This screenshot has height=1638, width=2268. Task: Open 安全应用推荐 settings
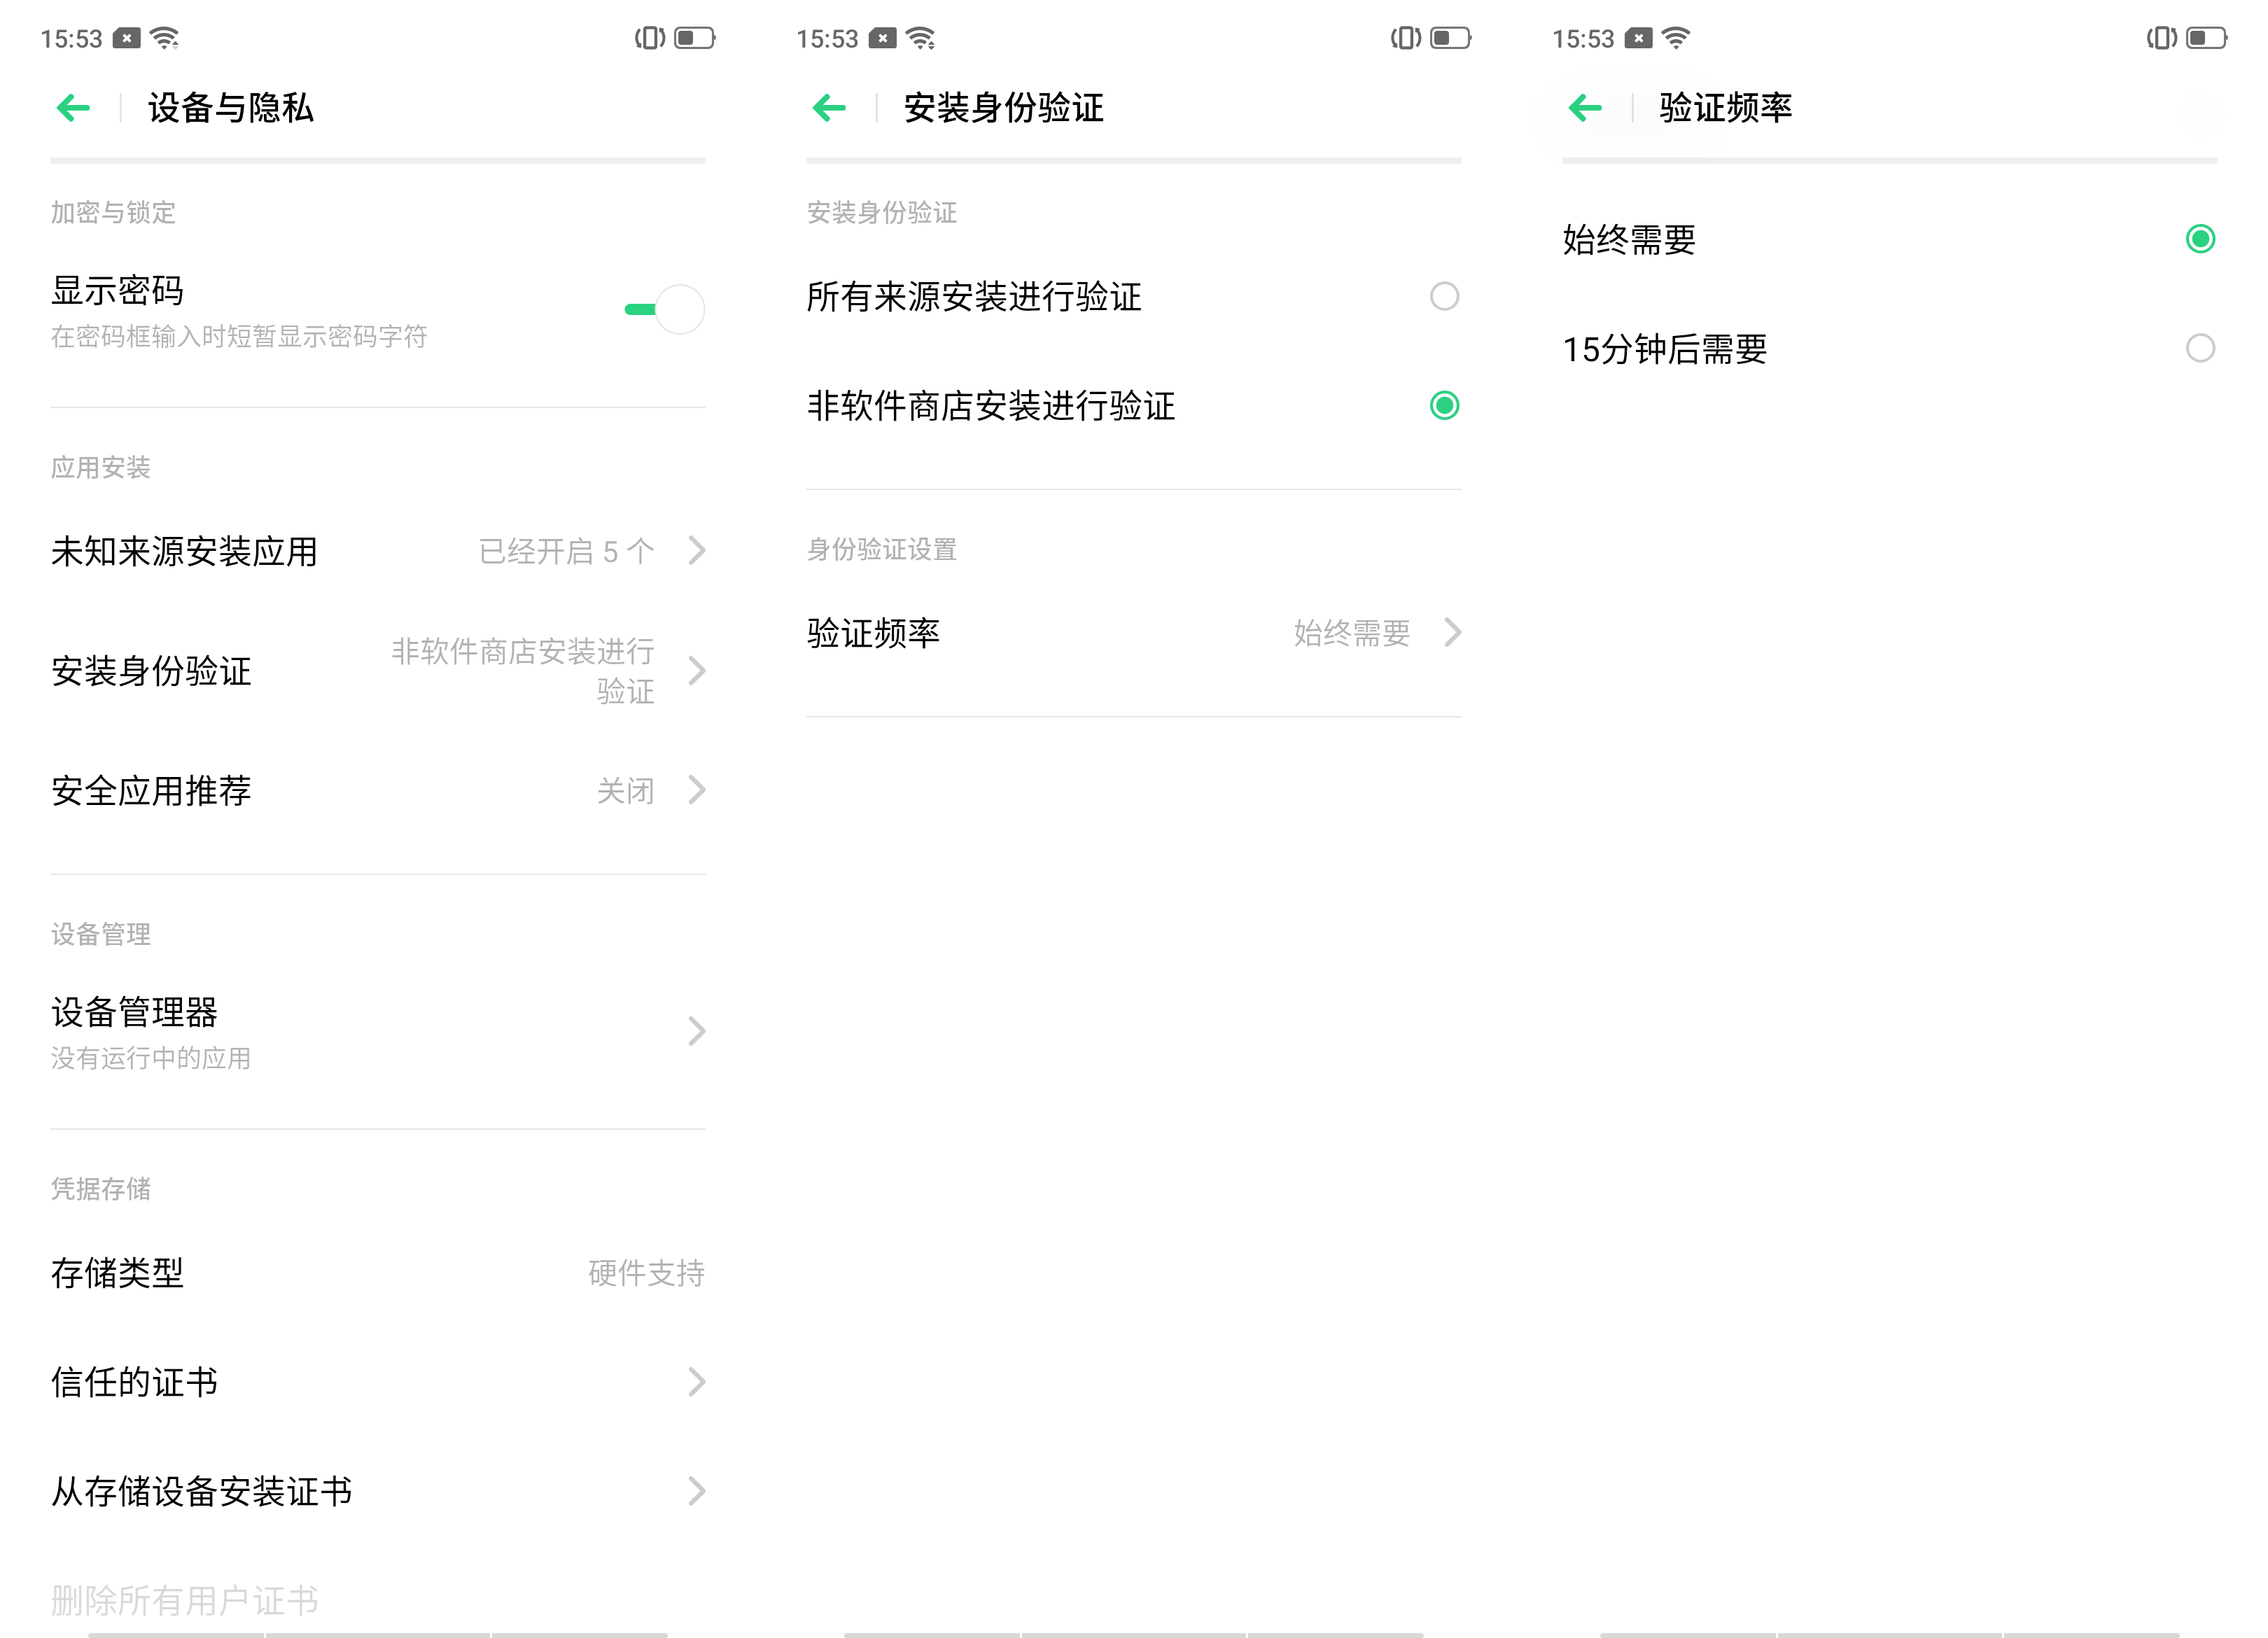coord(378,791)
